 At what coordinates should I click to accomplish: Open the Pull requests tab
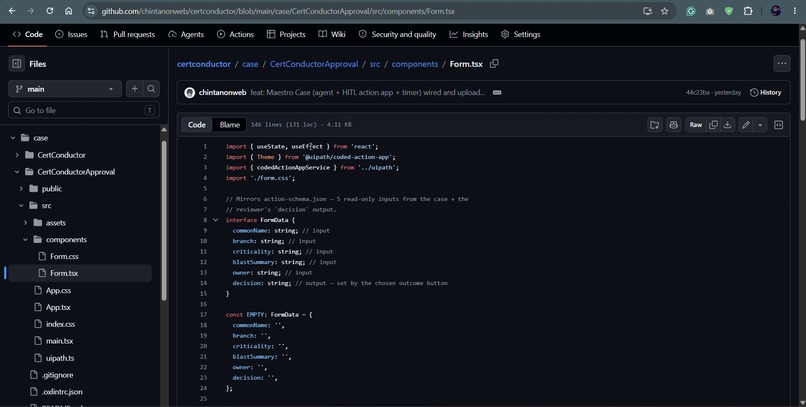127,34
